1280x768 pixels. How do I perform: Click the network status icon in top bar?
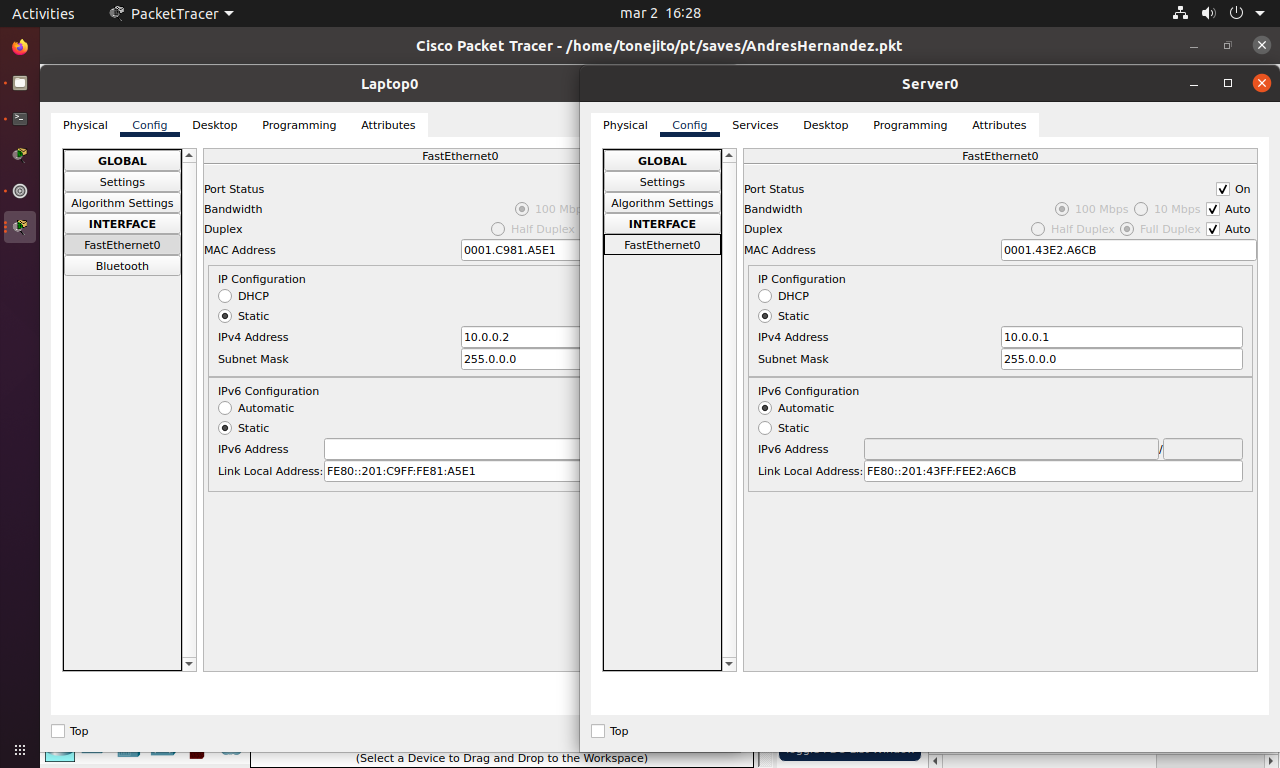click(x=1180, y=14)
